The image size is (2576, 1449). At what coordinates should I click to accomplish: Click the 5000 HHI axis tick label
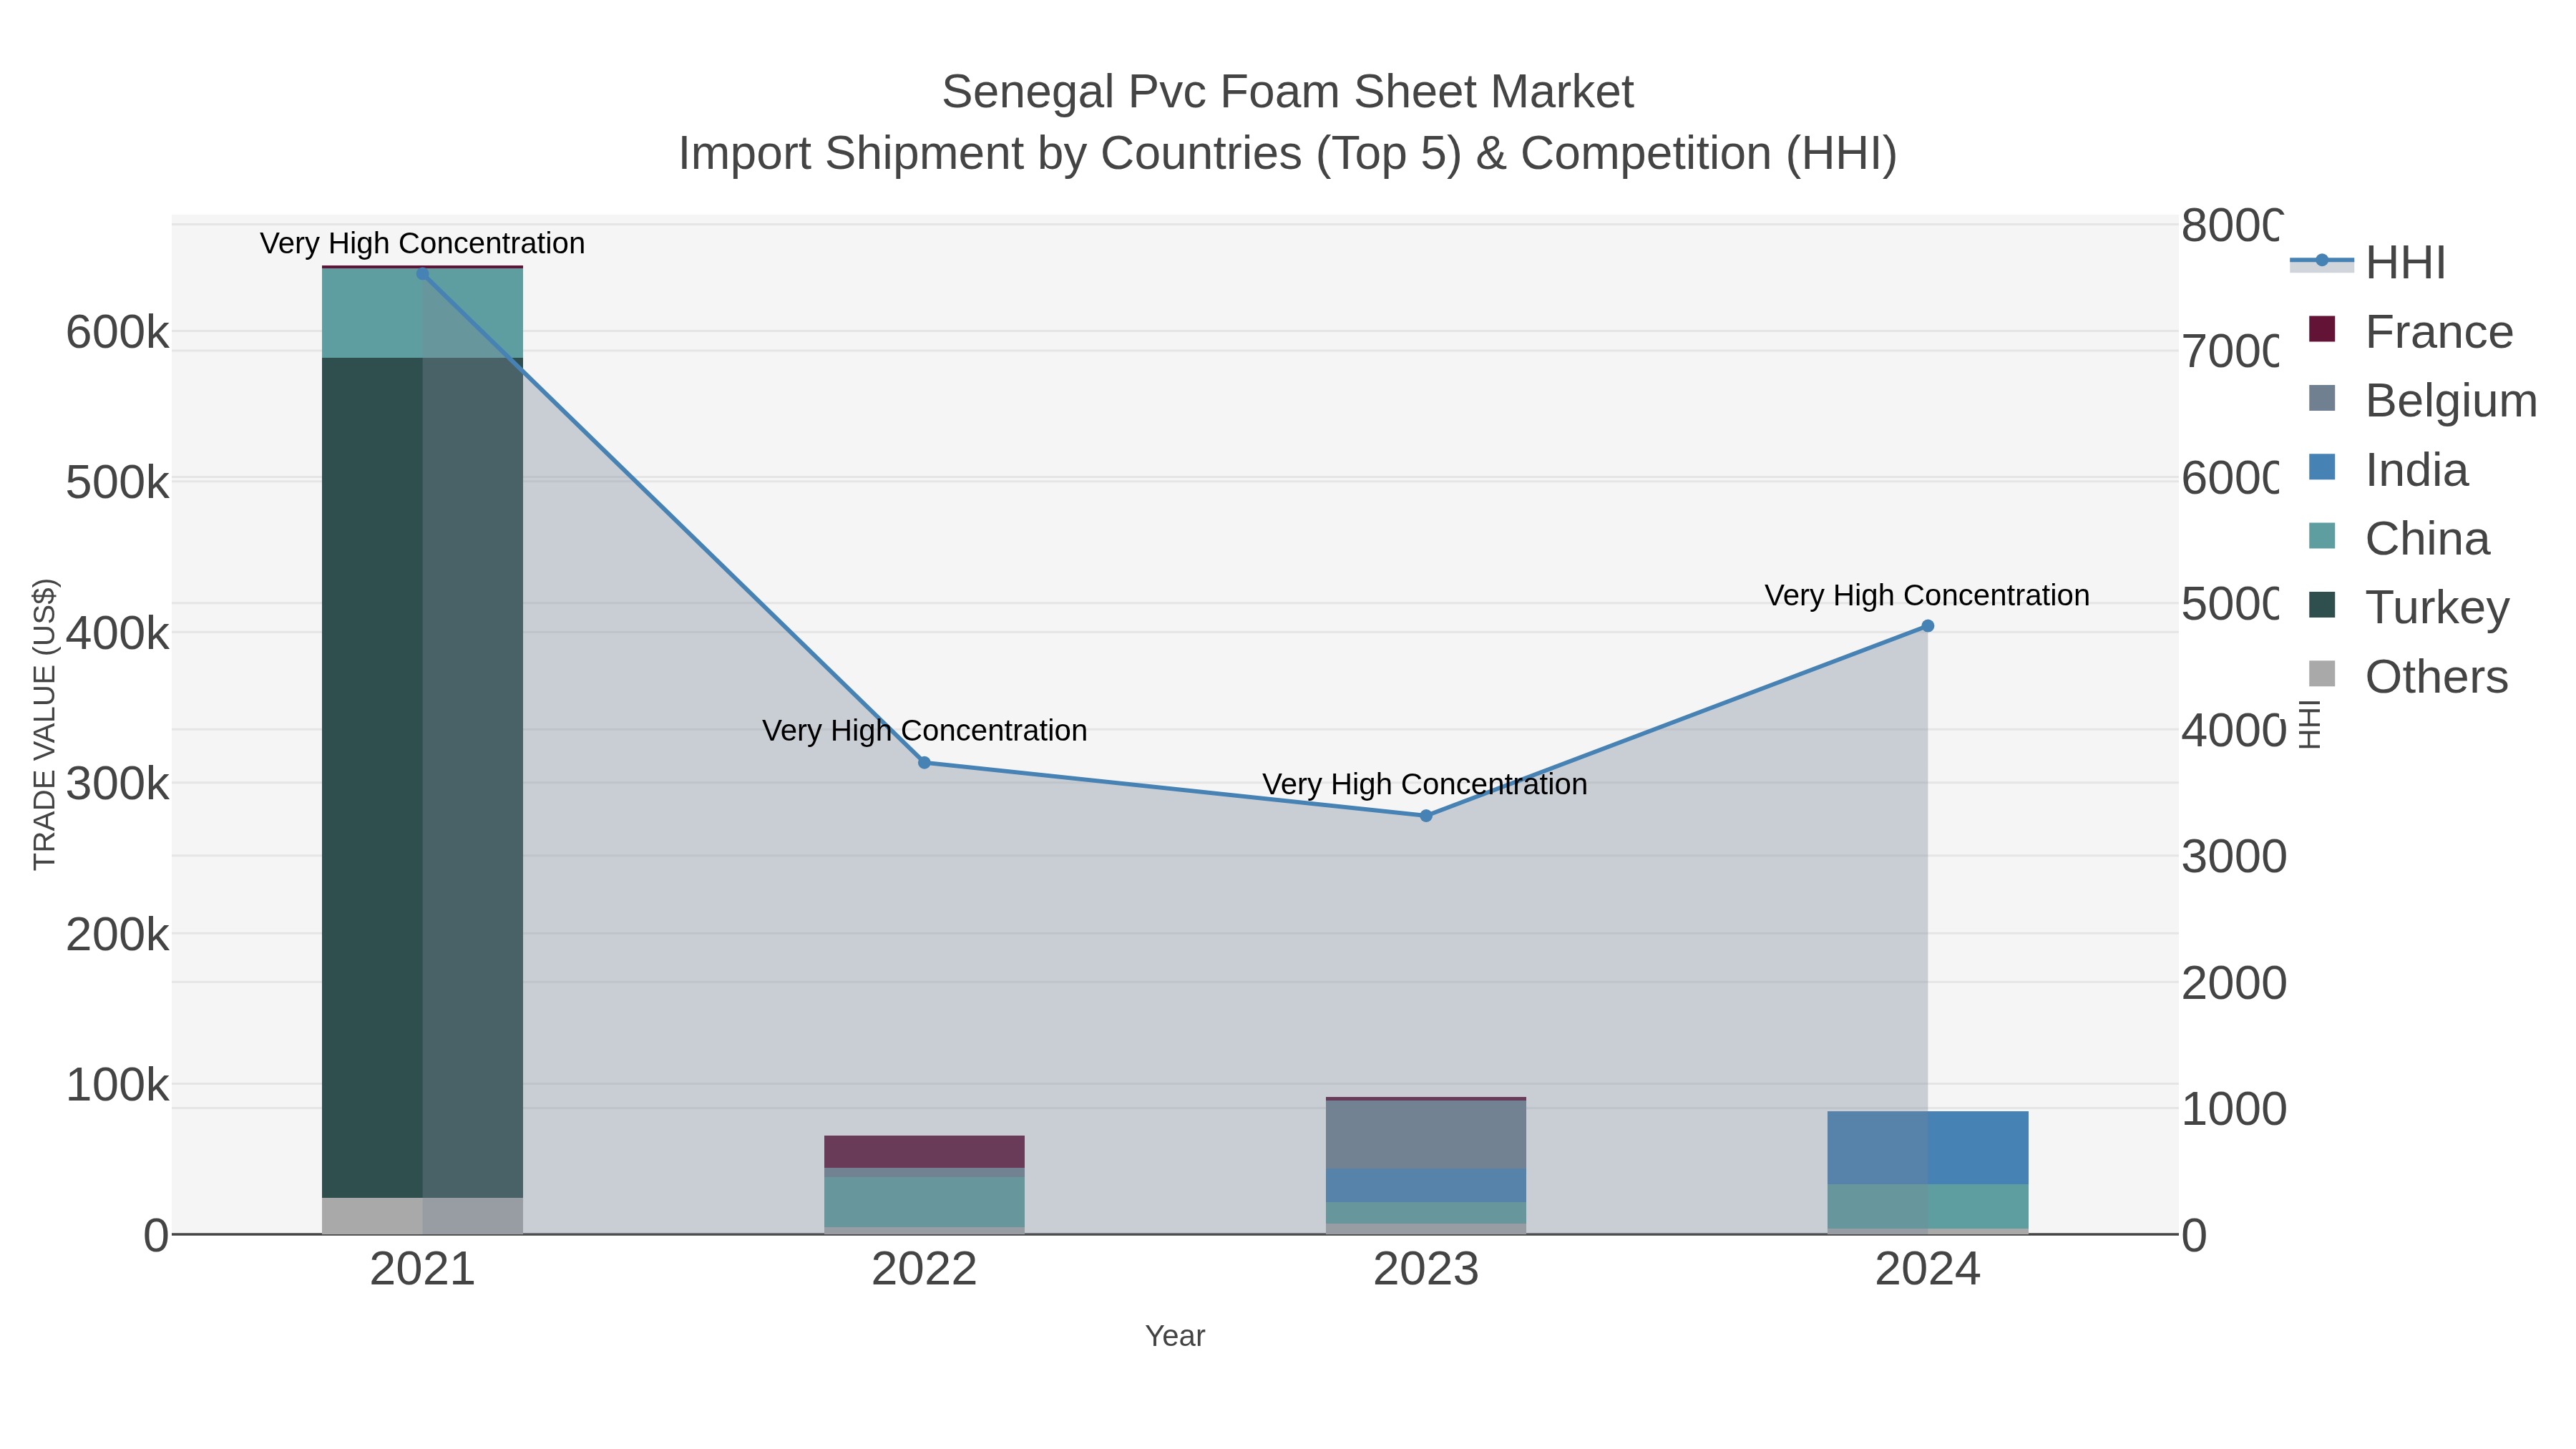point(2230,604)
